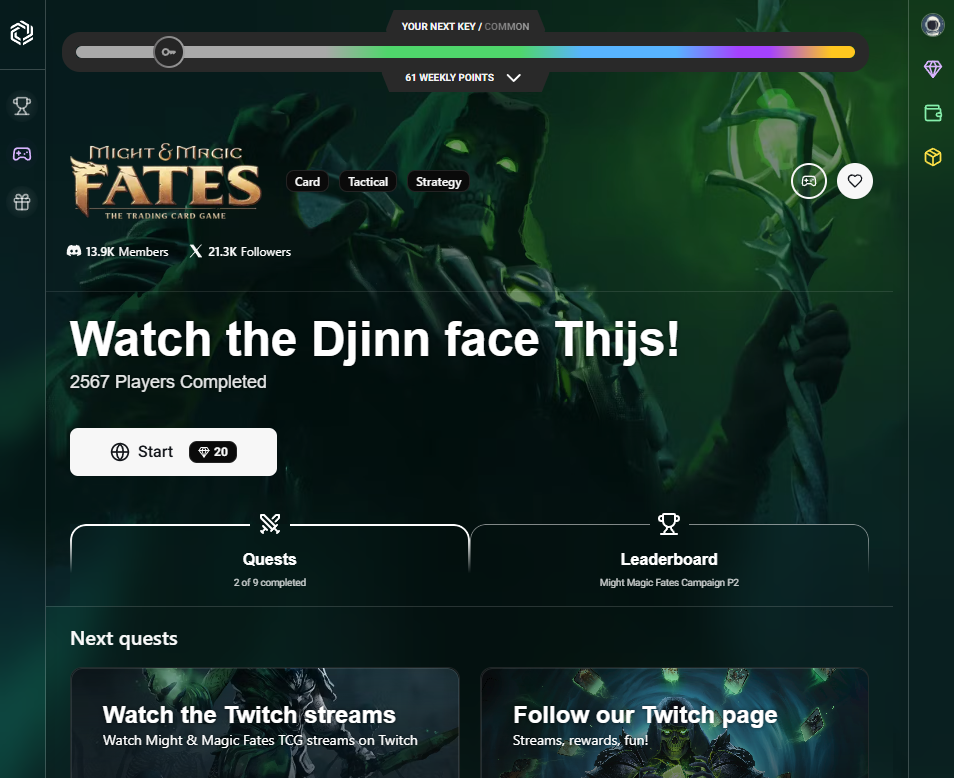The image size is (954, 778).
Task: Switch to the Quests tab
Action: pyautogui.click(x=270, y=560)
